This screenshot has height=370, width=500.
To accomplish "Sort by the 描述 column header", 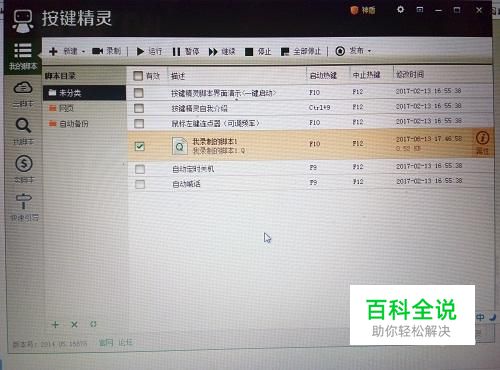I will [178, 76].
